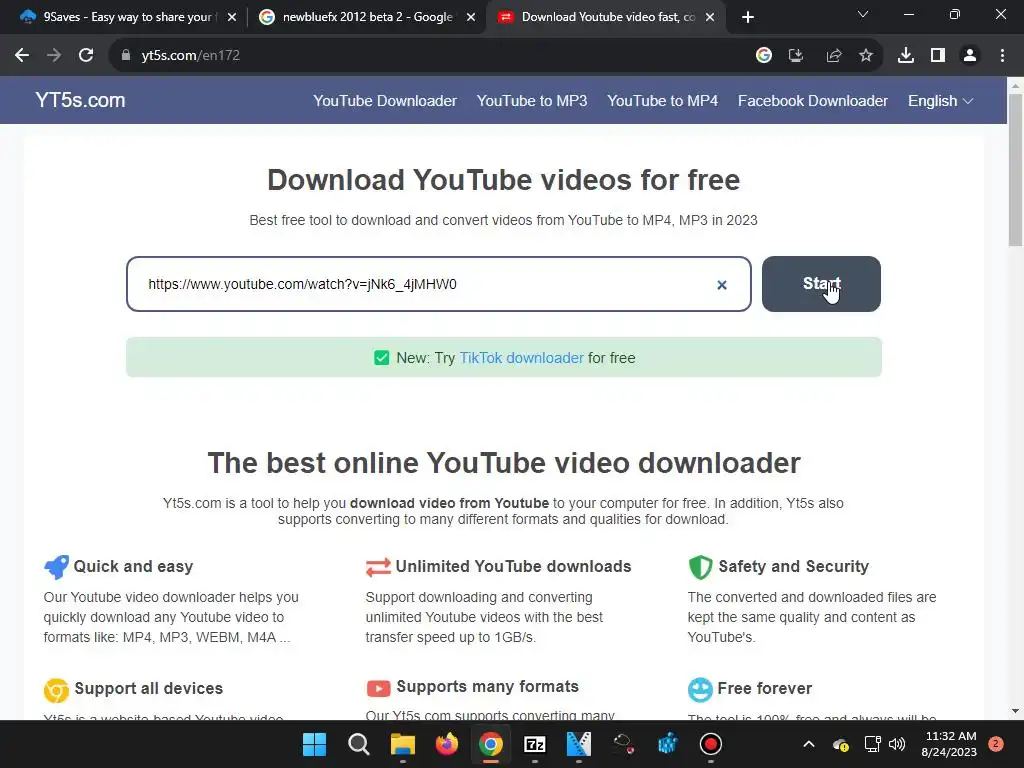Bookmark this page with the star icon

click(x=866, y=56)
